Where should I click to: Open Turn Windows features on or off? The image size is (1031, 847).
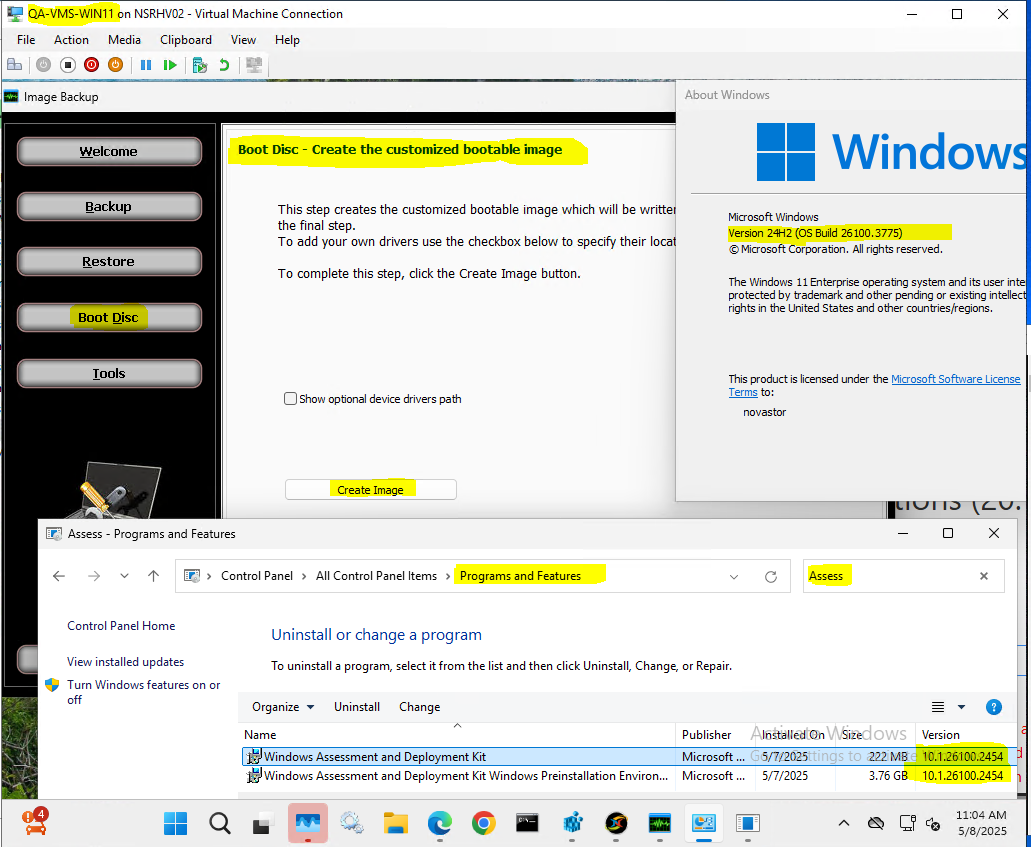coord(143,692)
